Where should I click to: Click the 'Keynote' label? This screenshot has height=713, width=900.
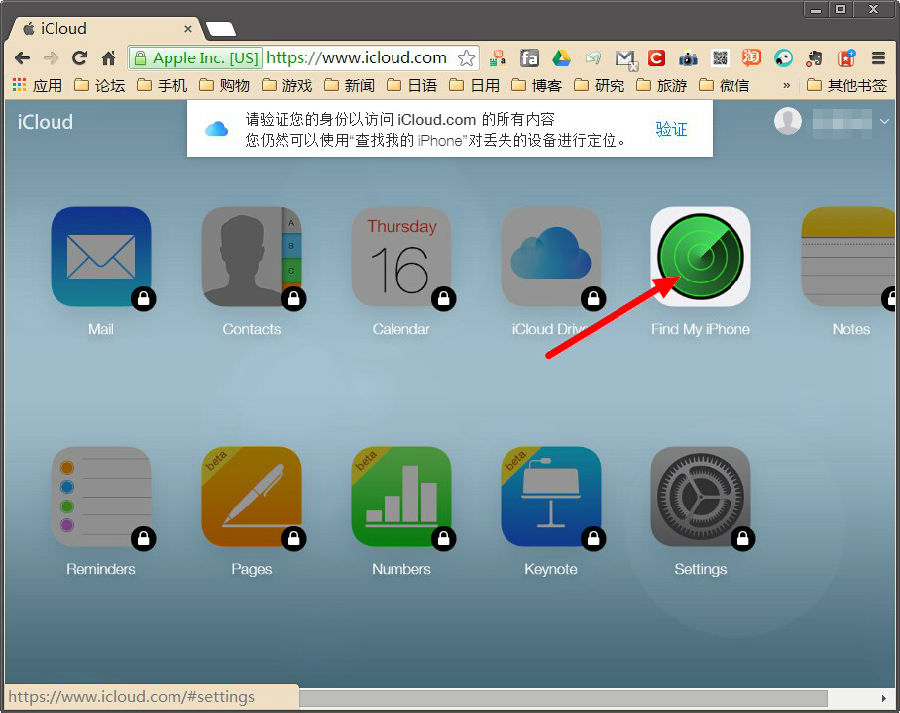(x=551, y=569)
